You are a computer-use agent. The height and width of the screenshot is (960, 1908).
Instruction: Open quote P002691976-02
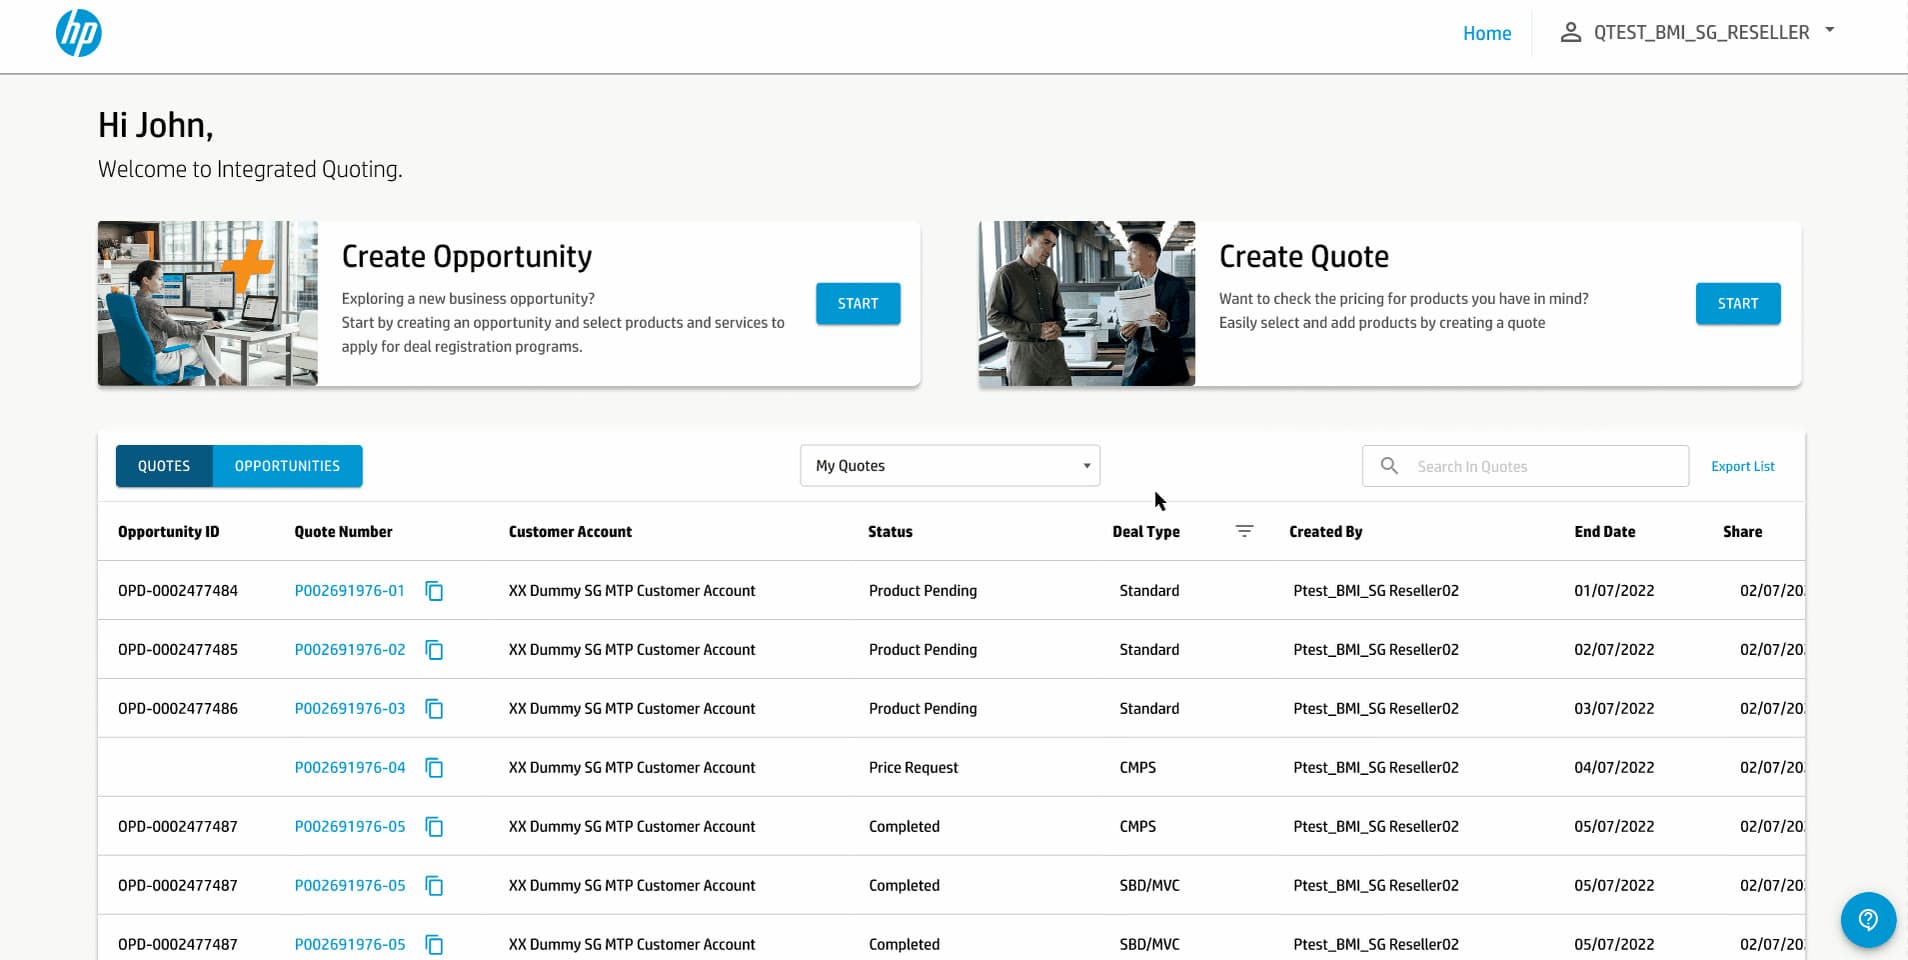[349, 650]
